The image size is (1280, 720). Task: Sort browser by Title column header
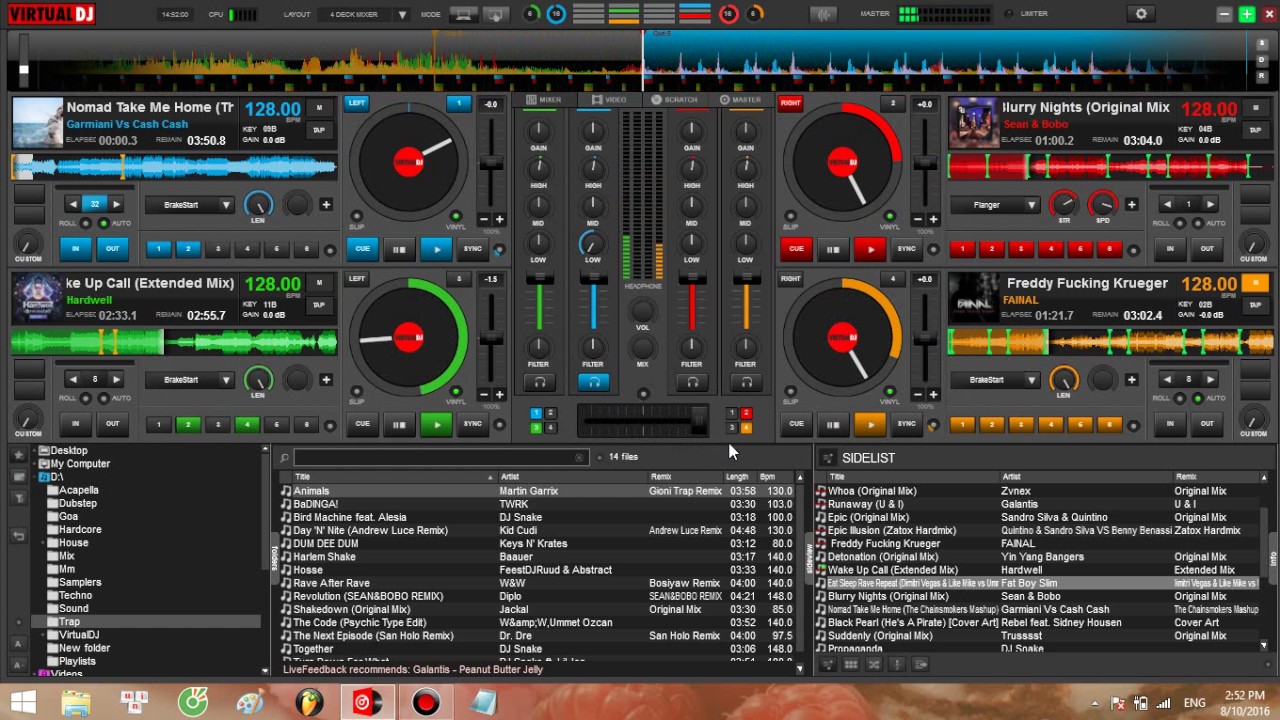click(x=390, y=477)
